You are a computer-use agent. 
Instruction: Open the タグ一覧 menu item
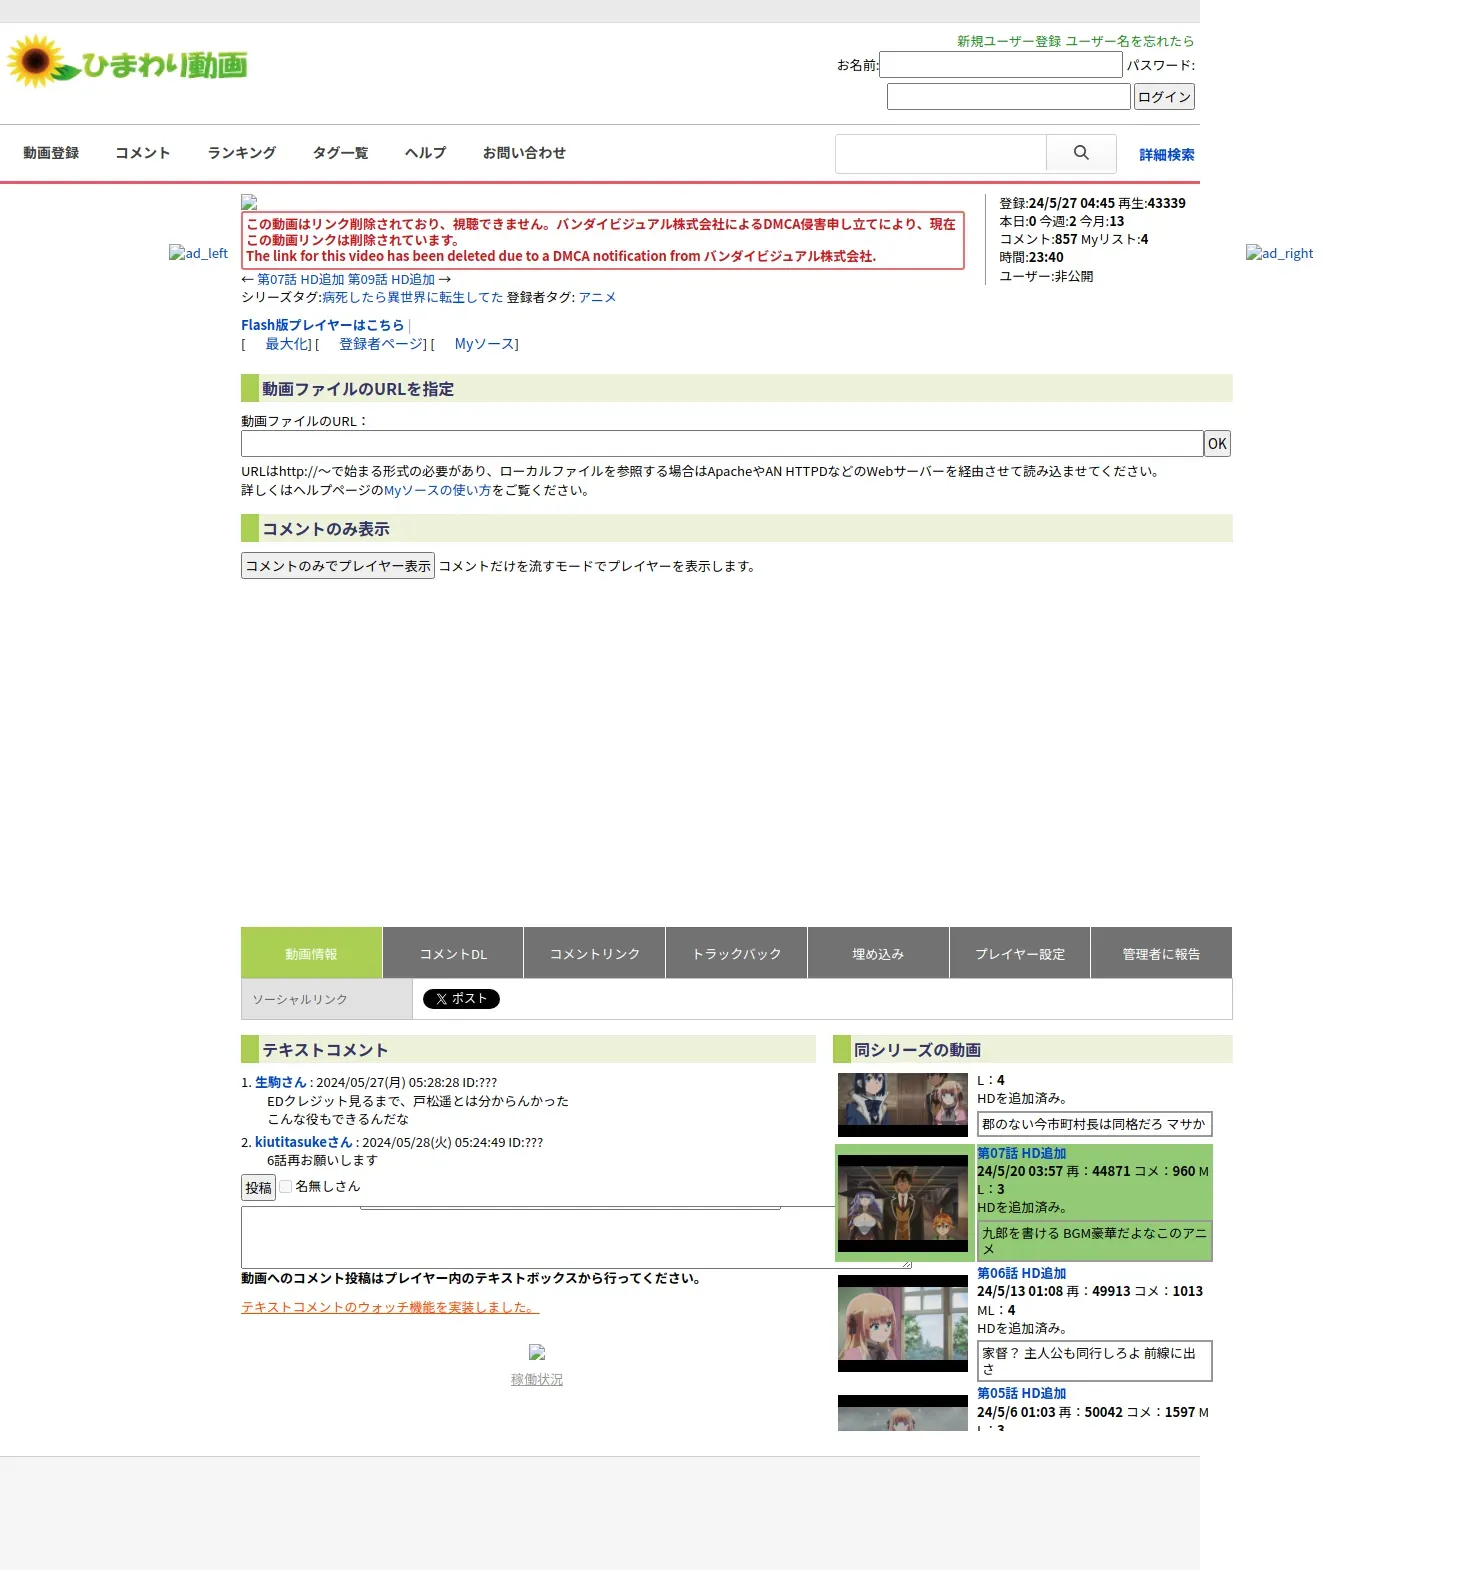pos(341,153)
